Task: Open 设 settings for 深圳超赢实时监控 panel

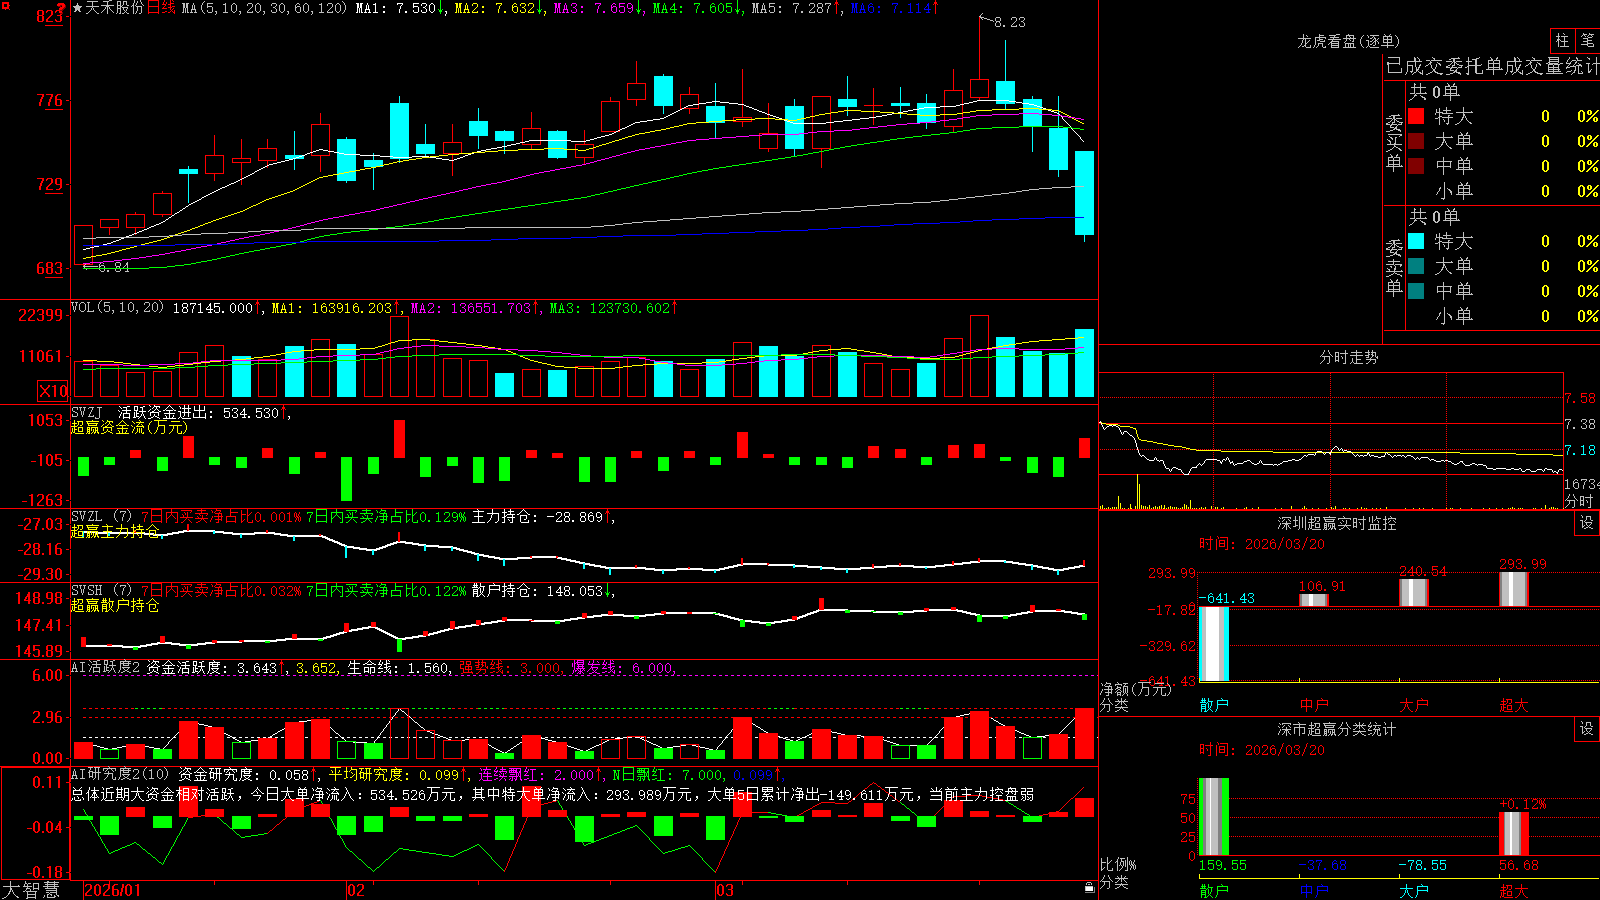Action: [1586, 523]
